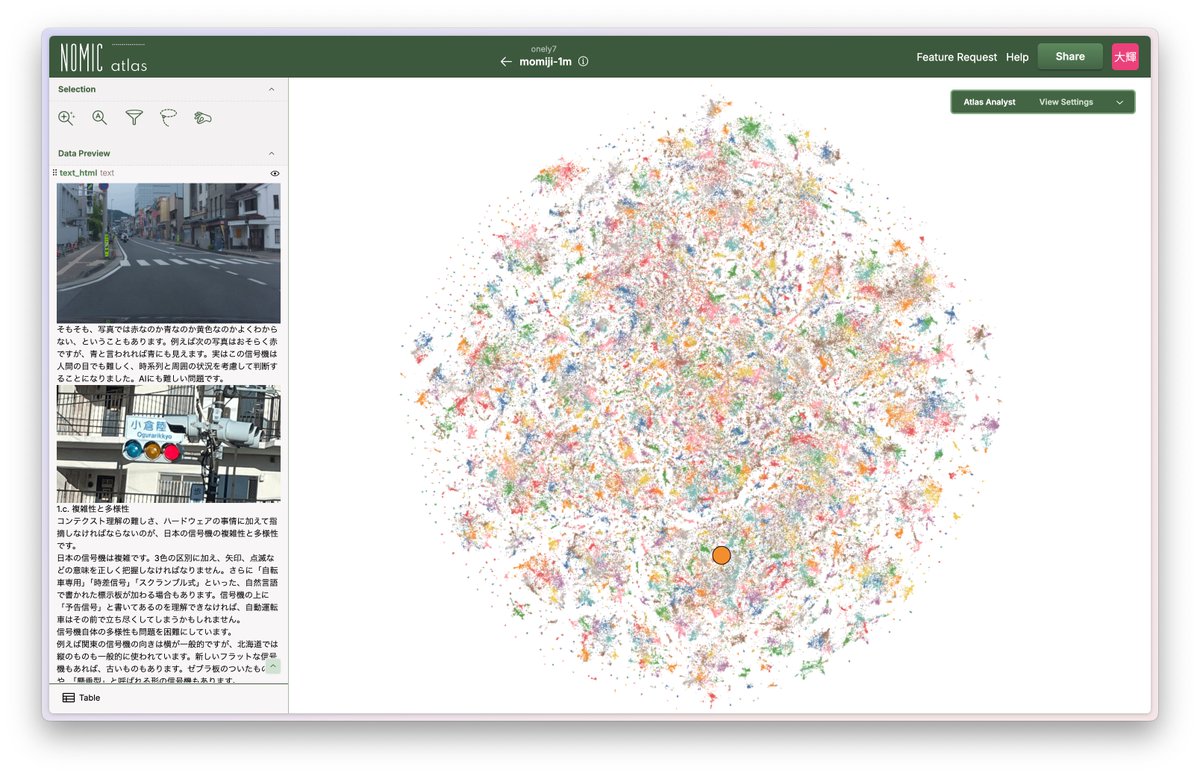Select the vector search tool with magnifier sparkles
Screen dimensions: 1200x776
[67, 118]
